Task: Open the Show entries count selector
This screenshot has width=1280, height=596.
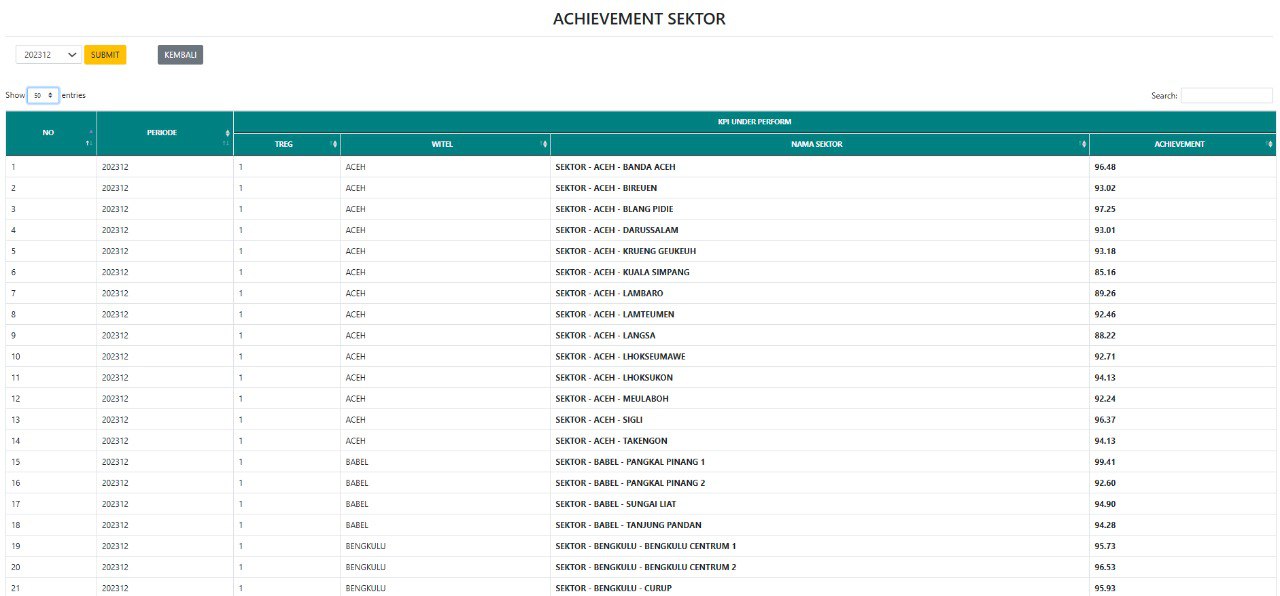Action: [x=43, y=95]
